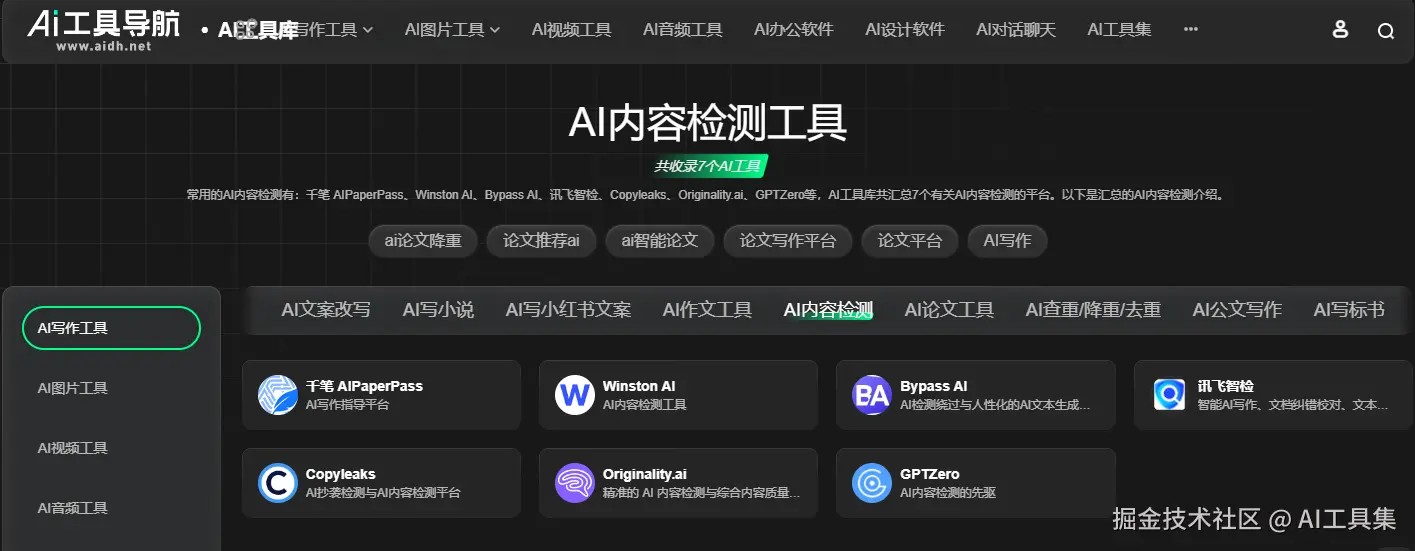The height and width of the screenshot is (551, 1415).
Task: Expand the AI图片工具 nav dropdown arrow
Action: (x=494, y=30)
